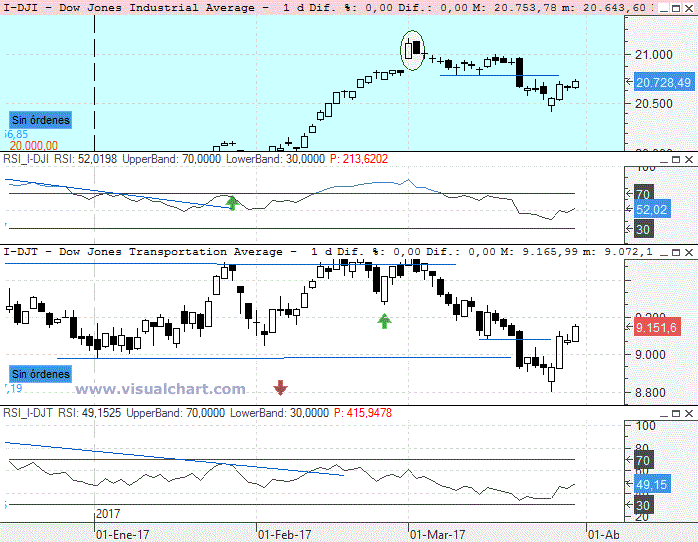
Task: Maximize the Dow Jones Transportation Average panel
Action: pos(676,252)
